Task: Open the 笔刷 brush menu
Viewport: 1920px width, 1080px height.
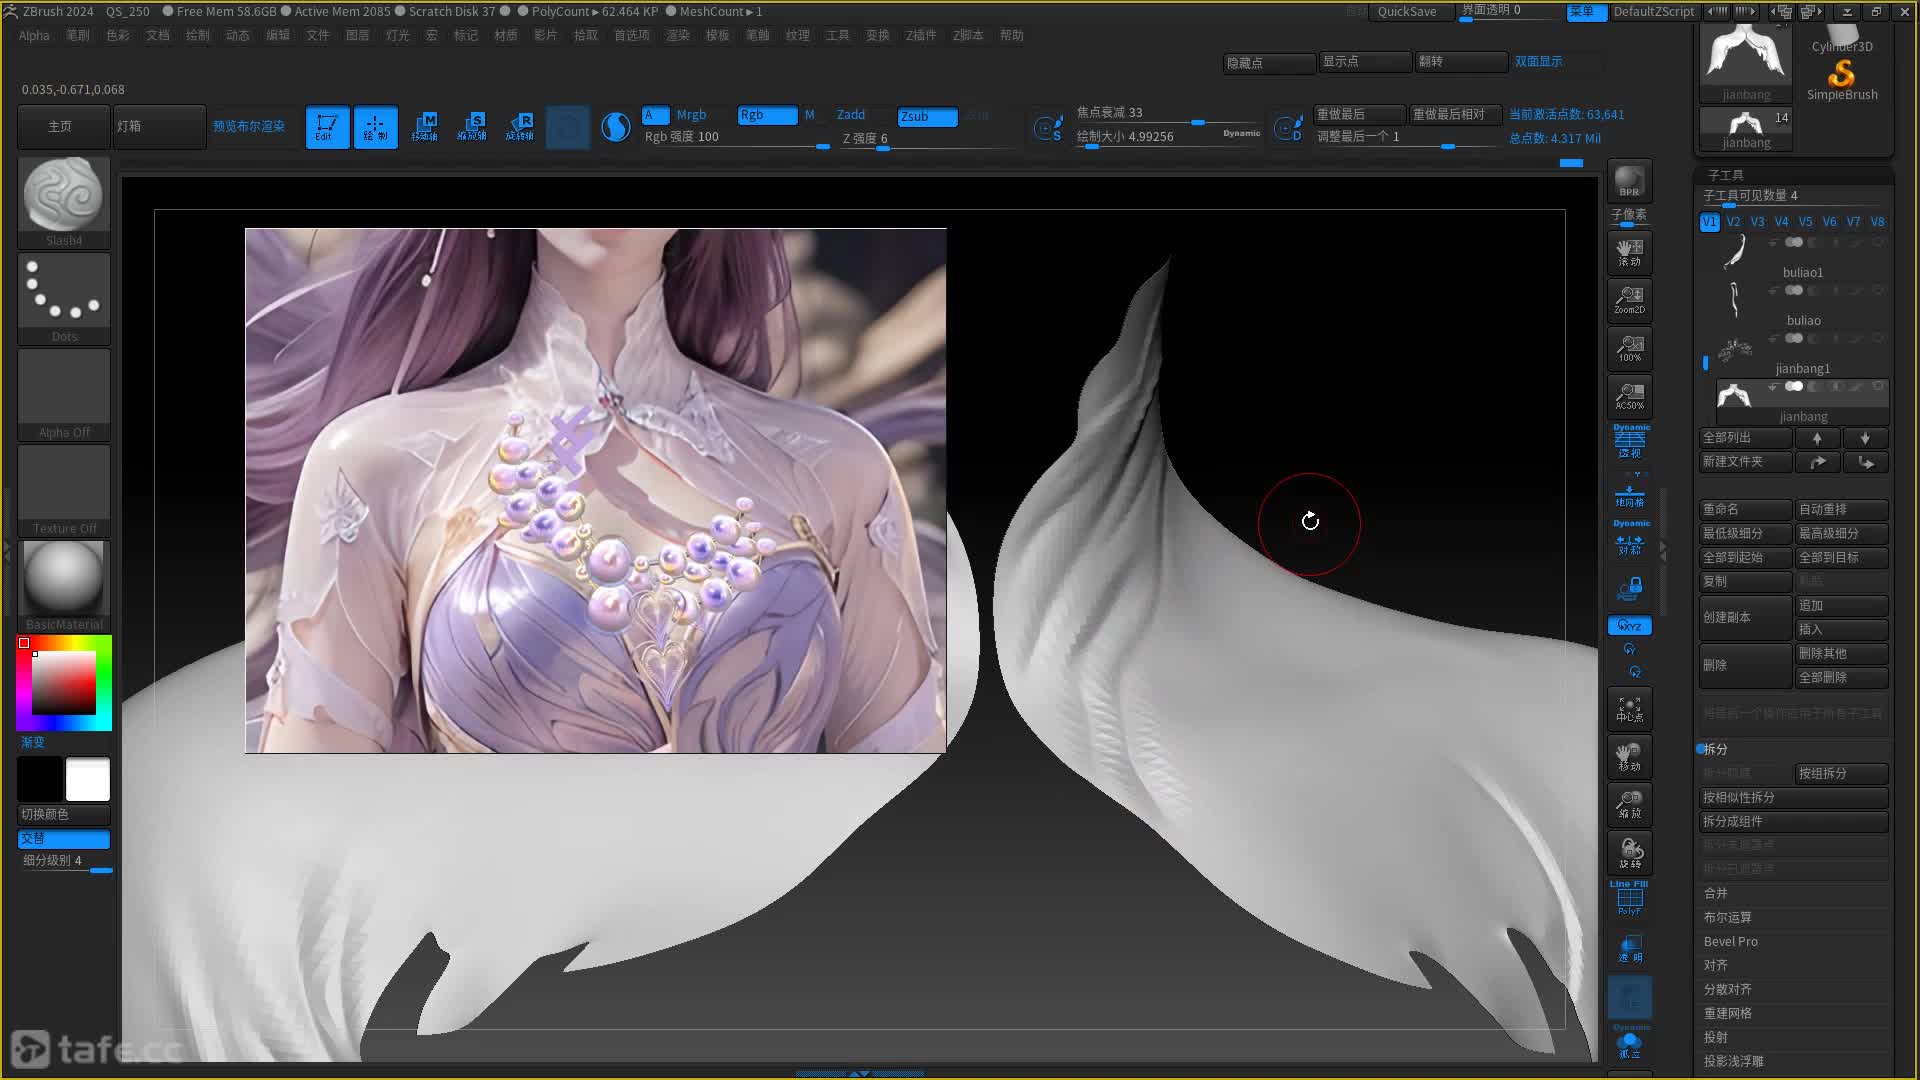Action: point(78,35)
